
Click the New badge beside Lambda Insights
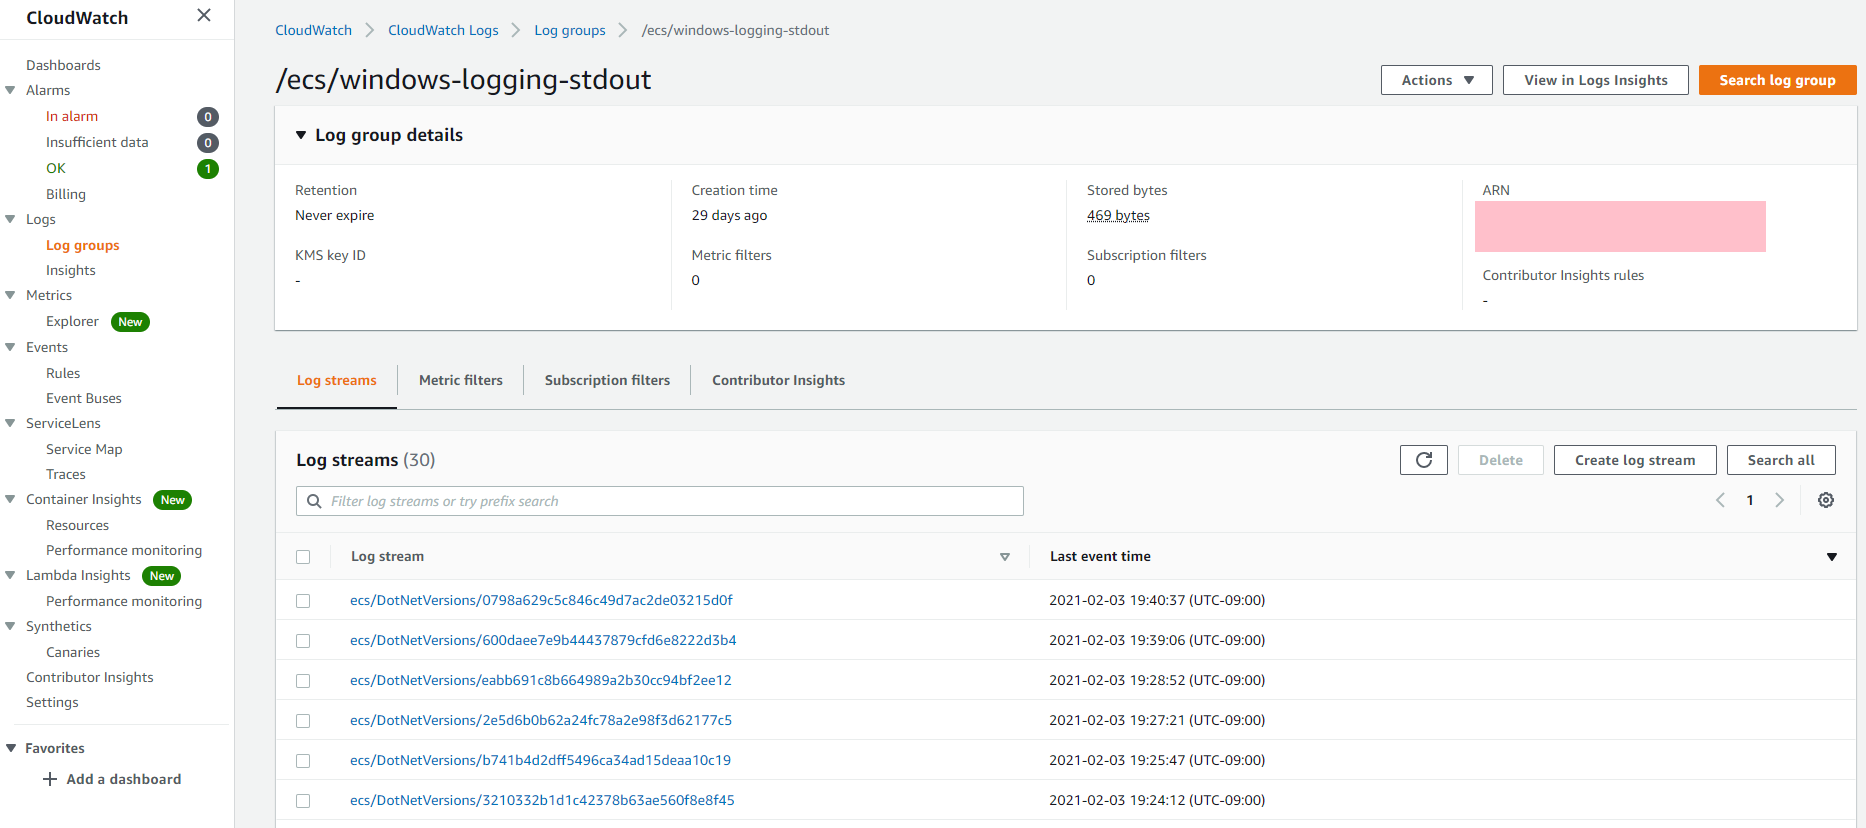tap(162, 576)
